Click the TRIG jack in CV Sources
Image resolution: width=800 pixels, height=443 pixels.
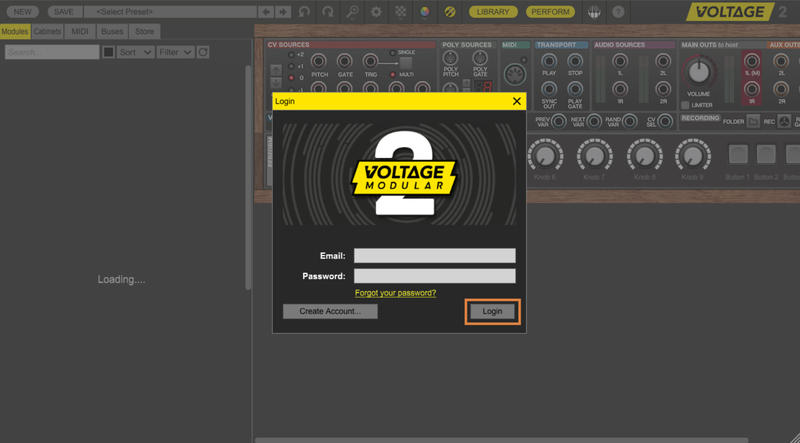tap(370, 62)
